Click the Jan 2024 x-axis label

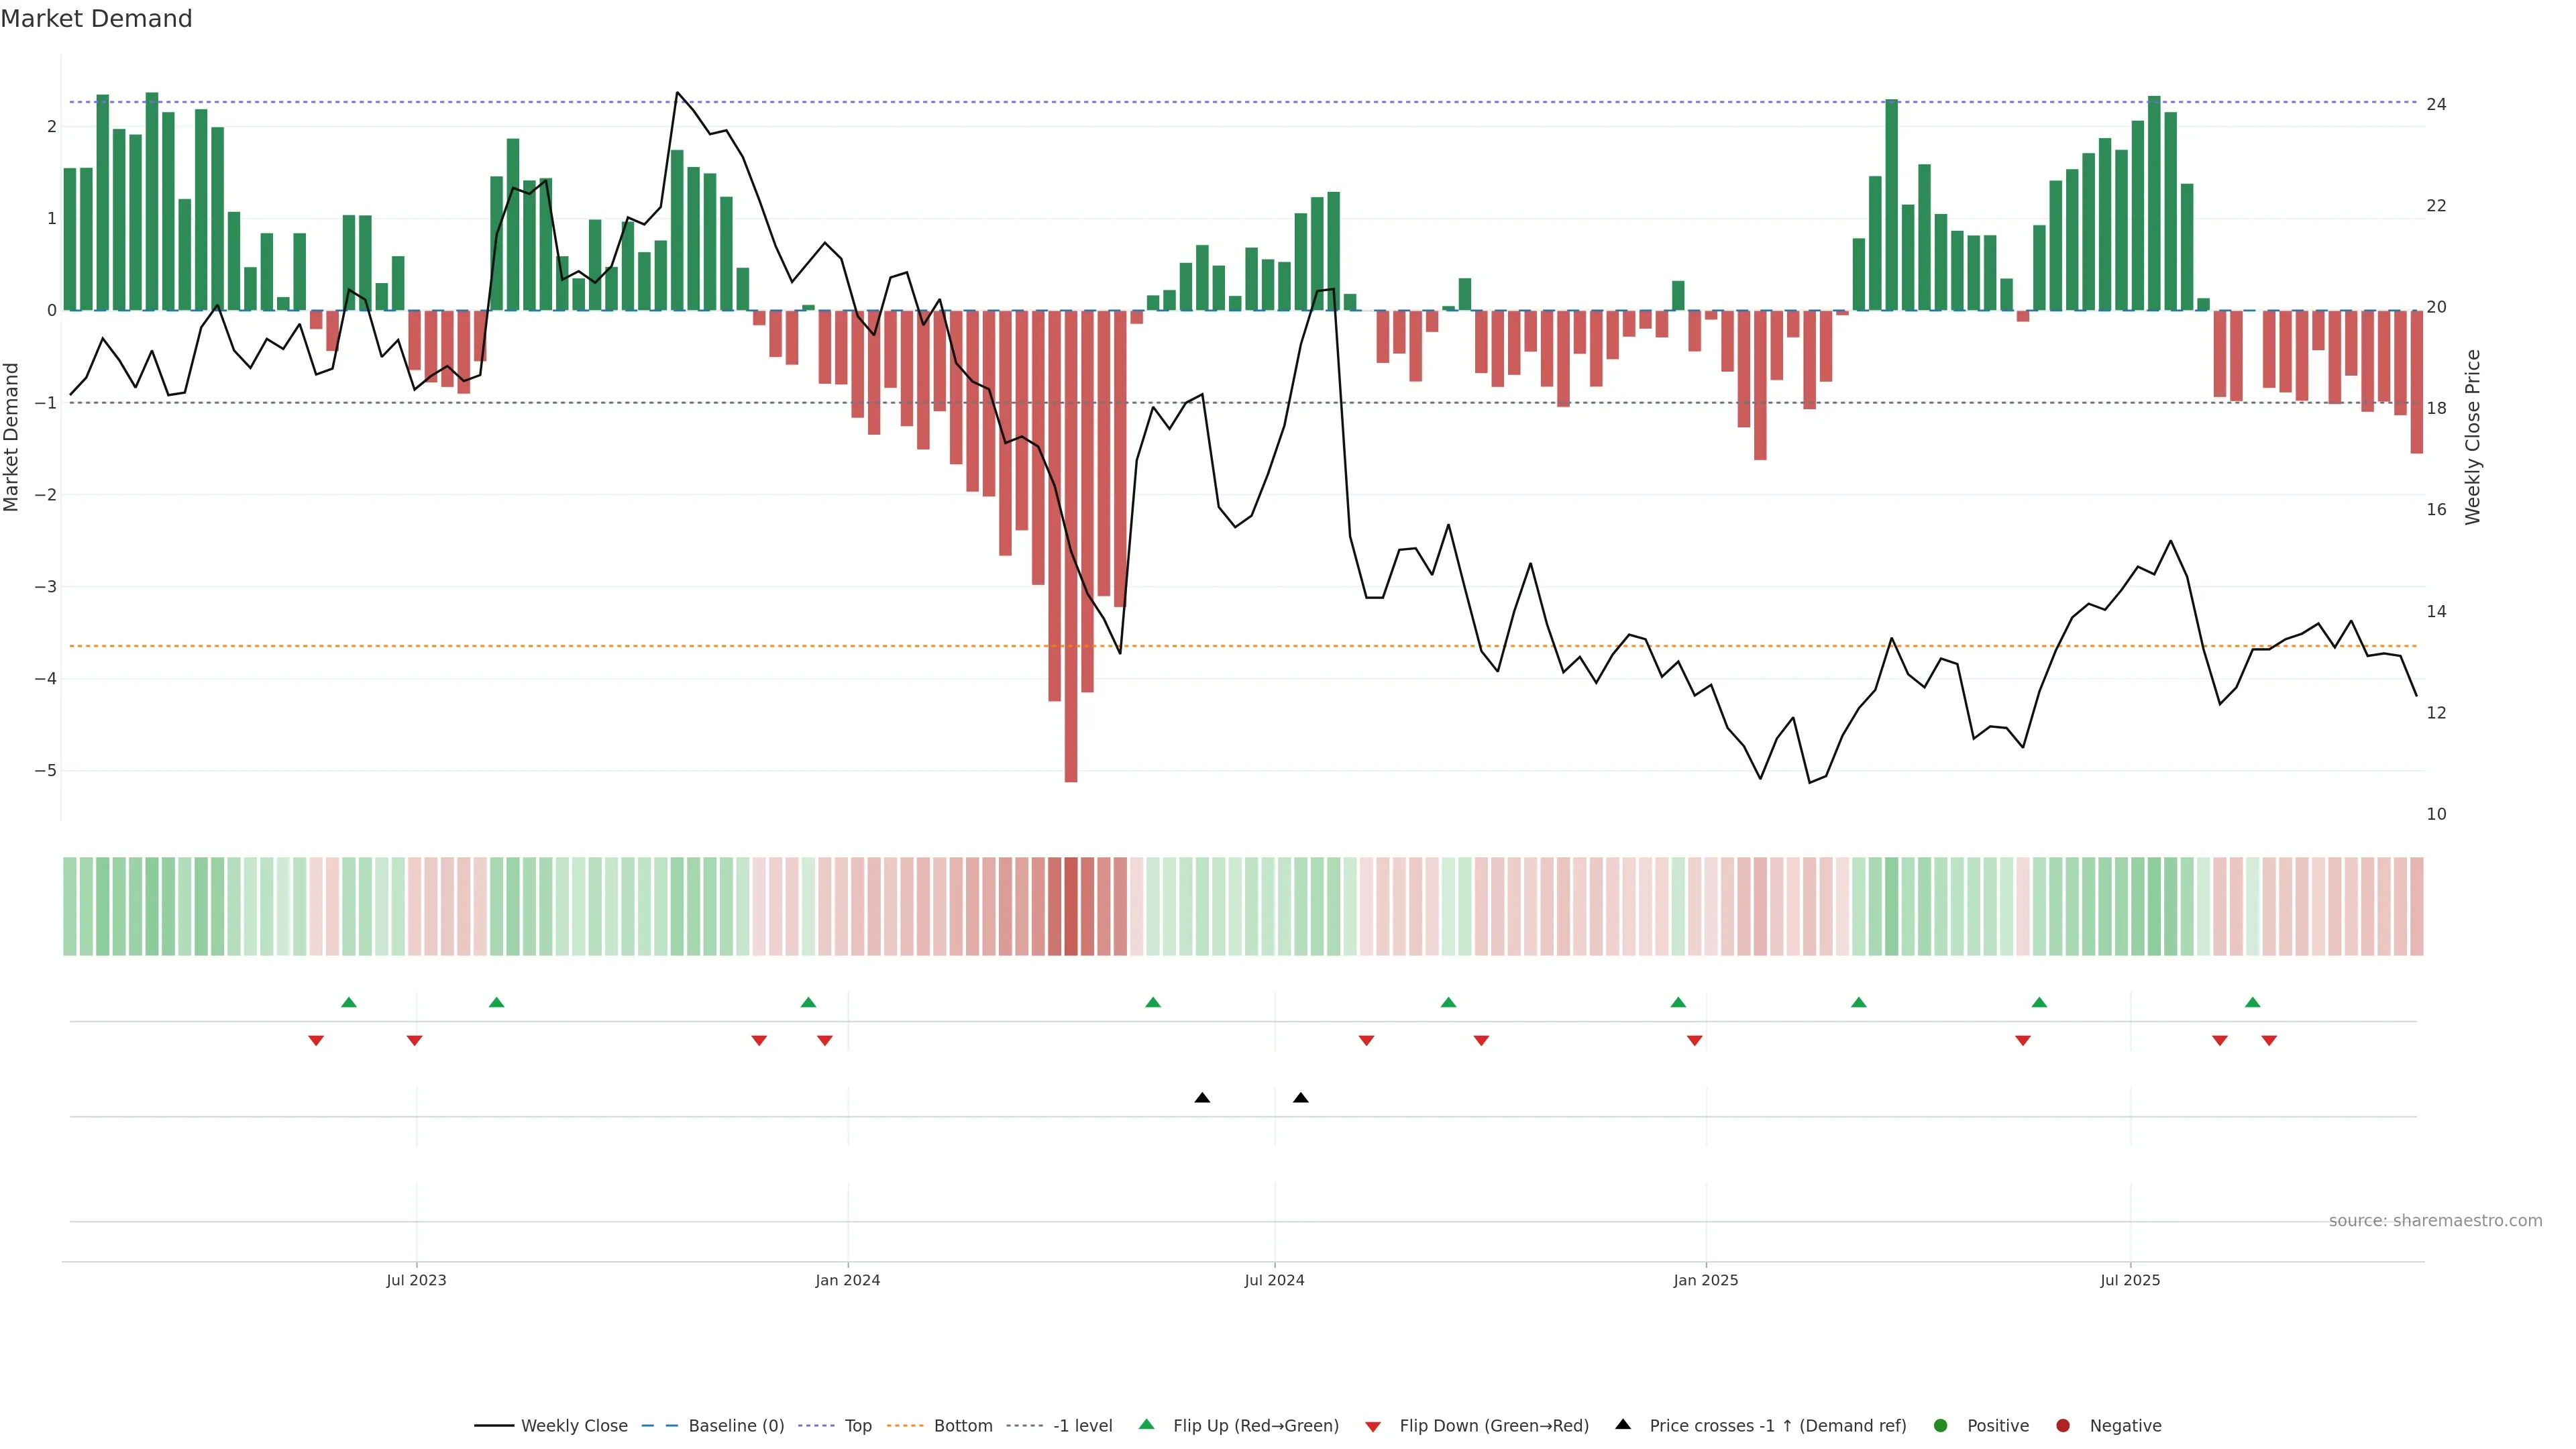click(847, 1280)
